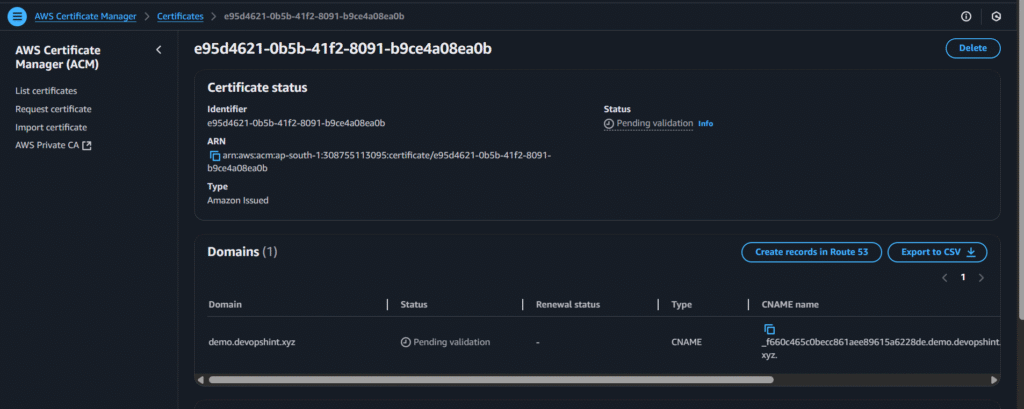Collapse the ACM sidebar with the chevron

pyautogui.click(x=159, y=50)
